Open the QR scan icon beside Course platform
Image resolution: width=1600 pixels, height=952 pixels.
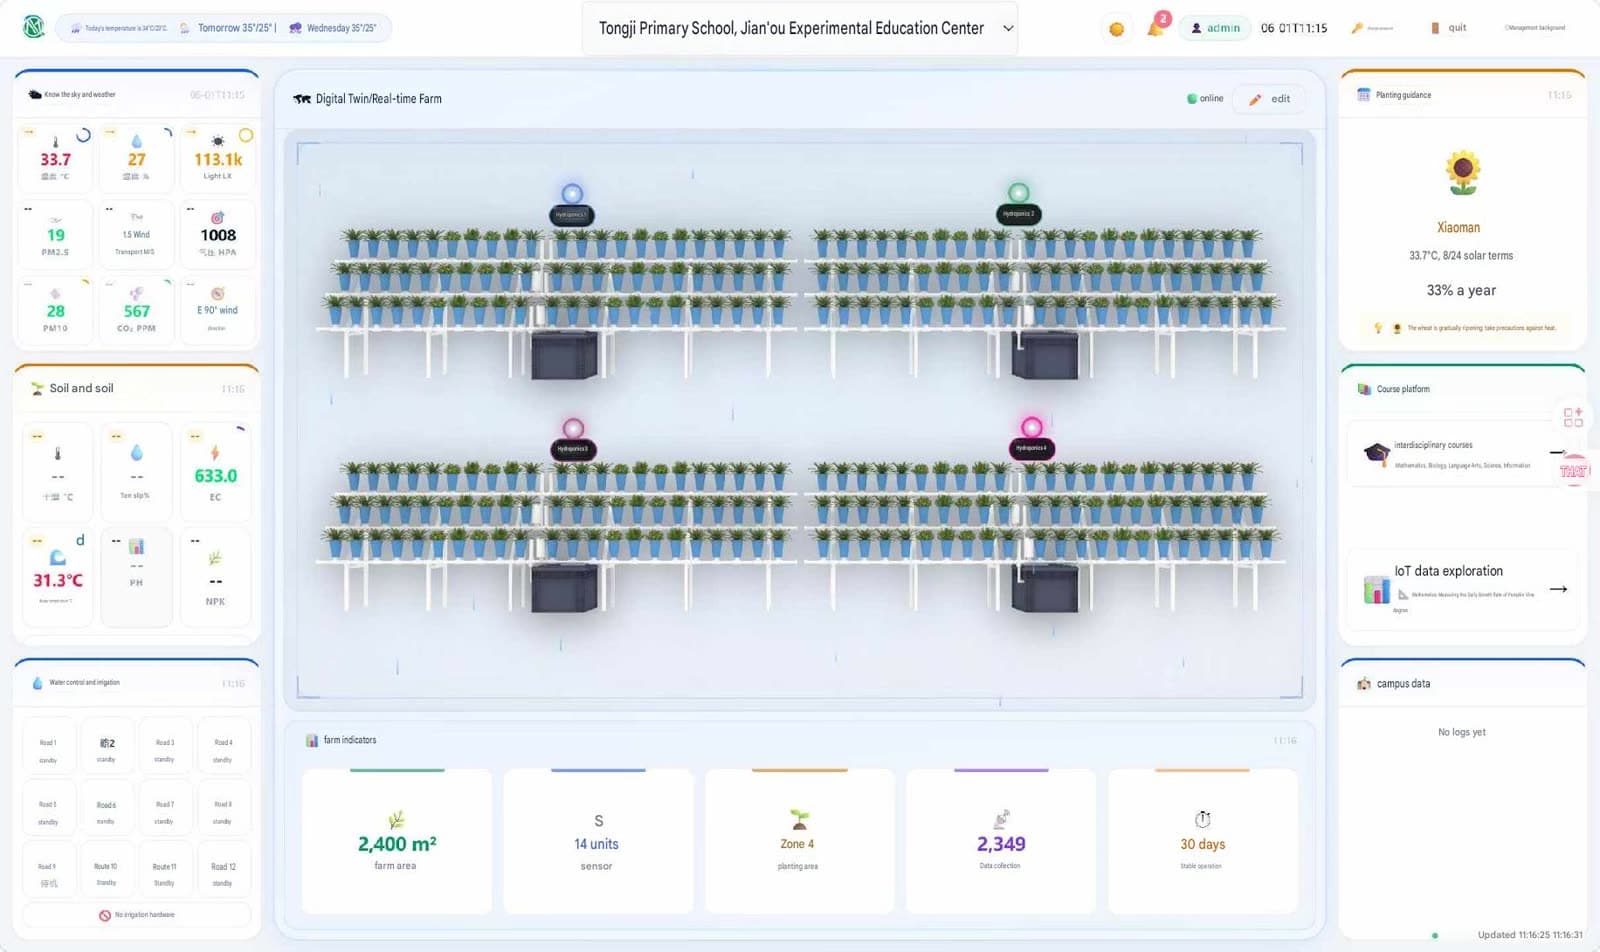click(1573, 417)
